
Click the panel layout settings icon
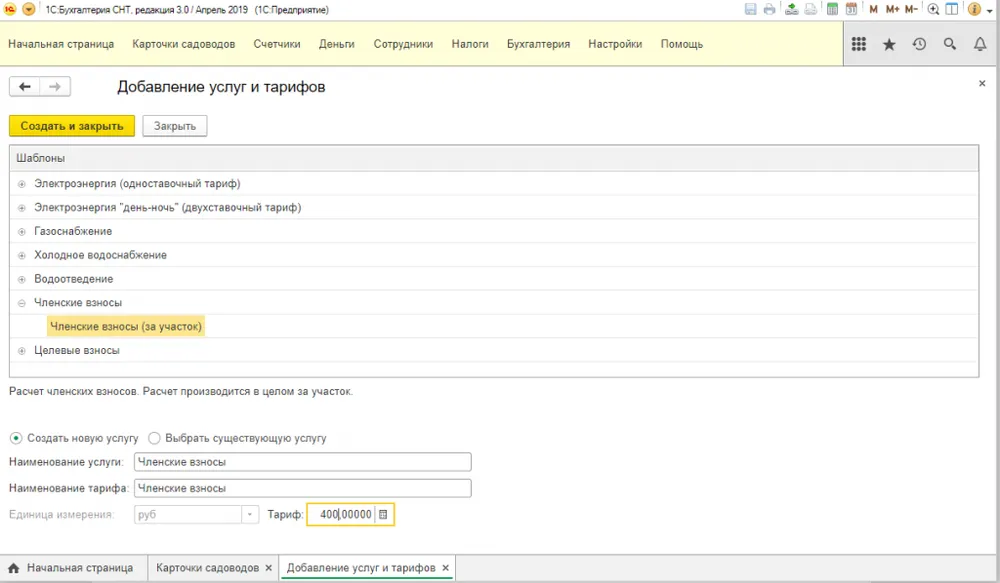952,9
